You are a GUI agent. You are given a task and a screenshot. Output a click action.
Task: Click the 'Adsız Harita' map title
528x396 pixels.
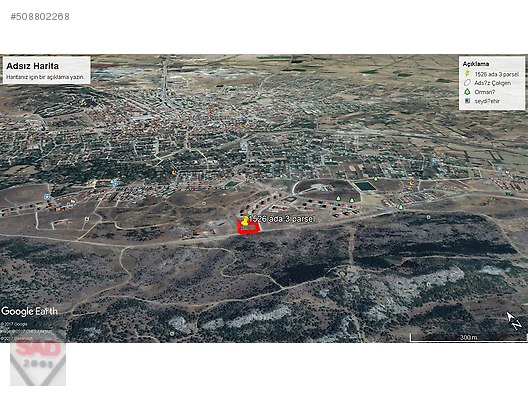pos(32,66)
